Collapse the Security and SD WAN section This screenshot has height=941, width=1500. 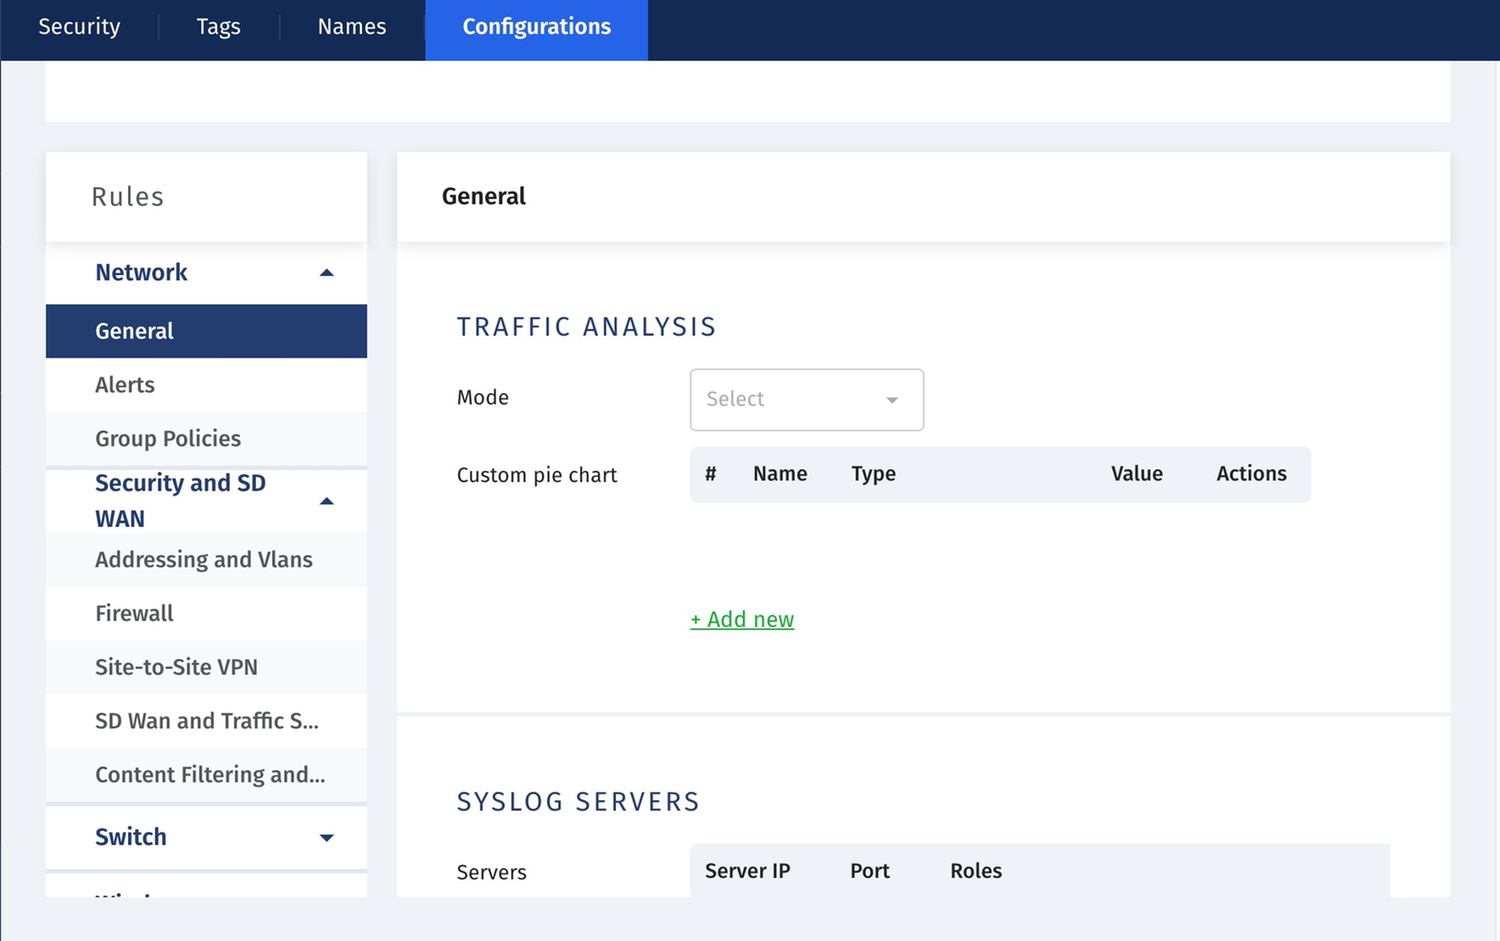pos(326,501)
